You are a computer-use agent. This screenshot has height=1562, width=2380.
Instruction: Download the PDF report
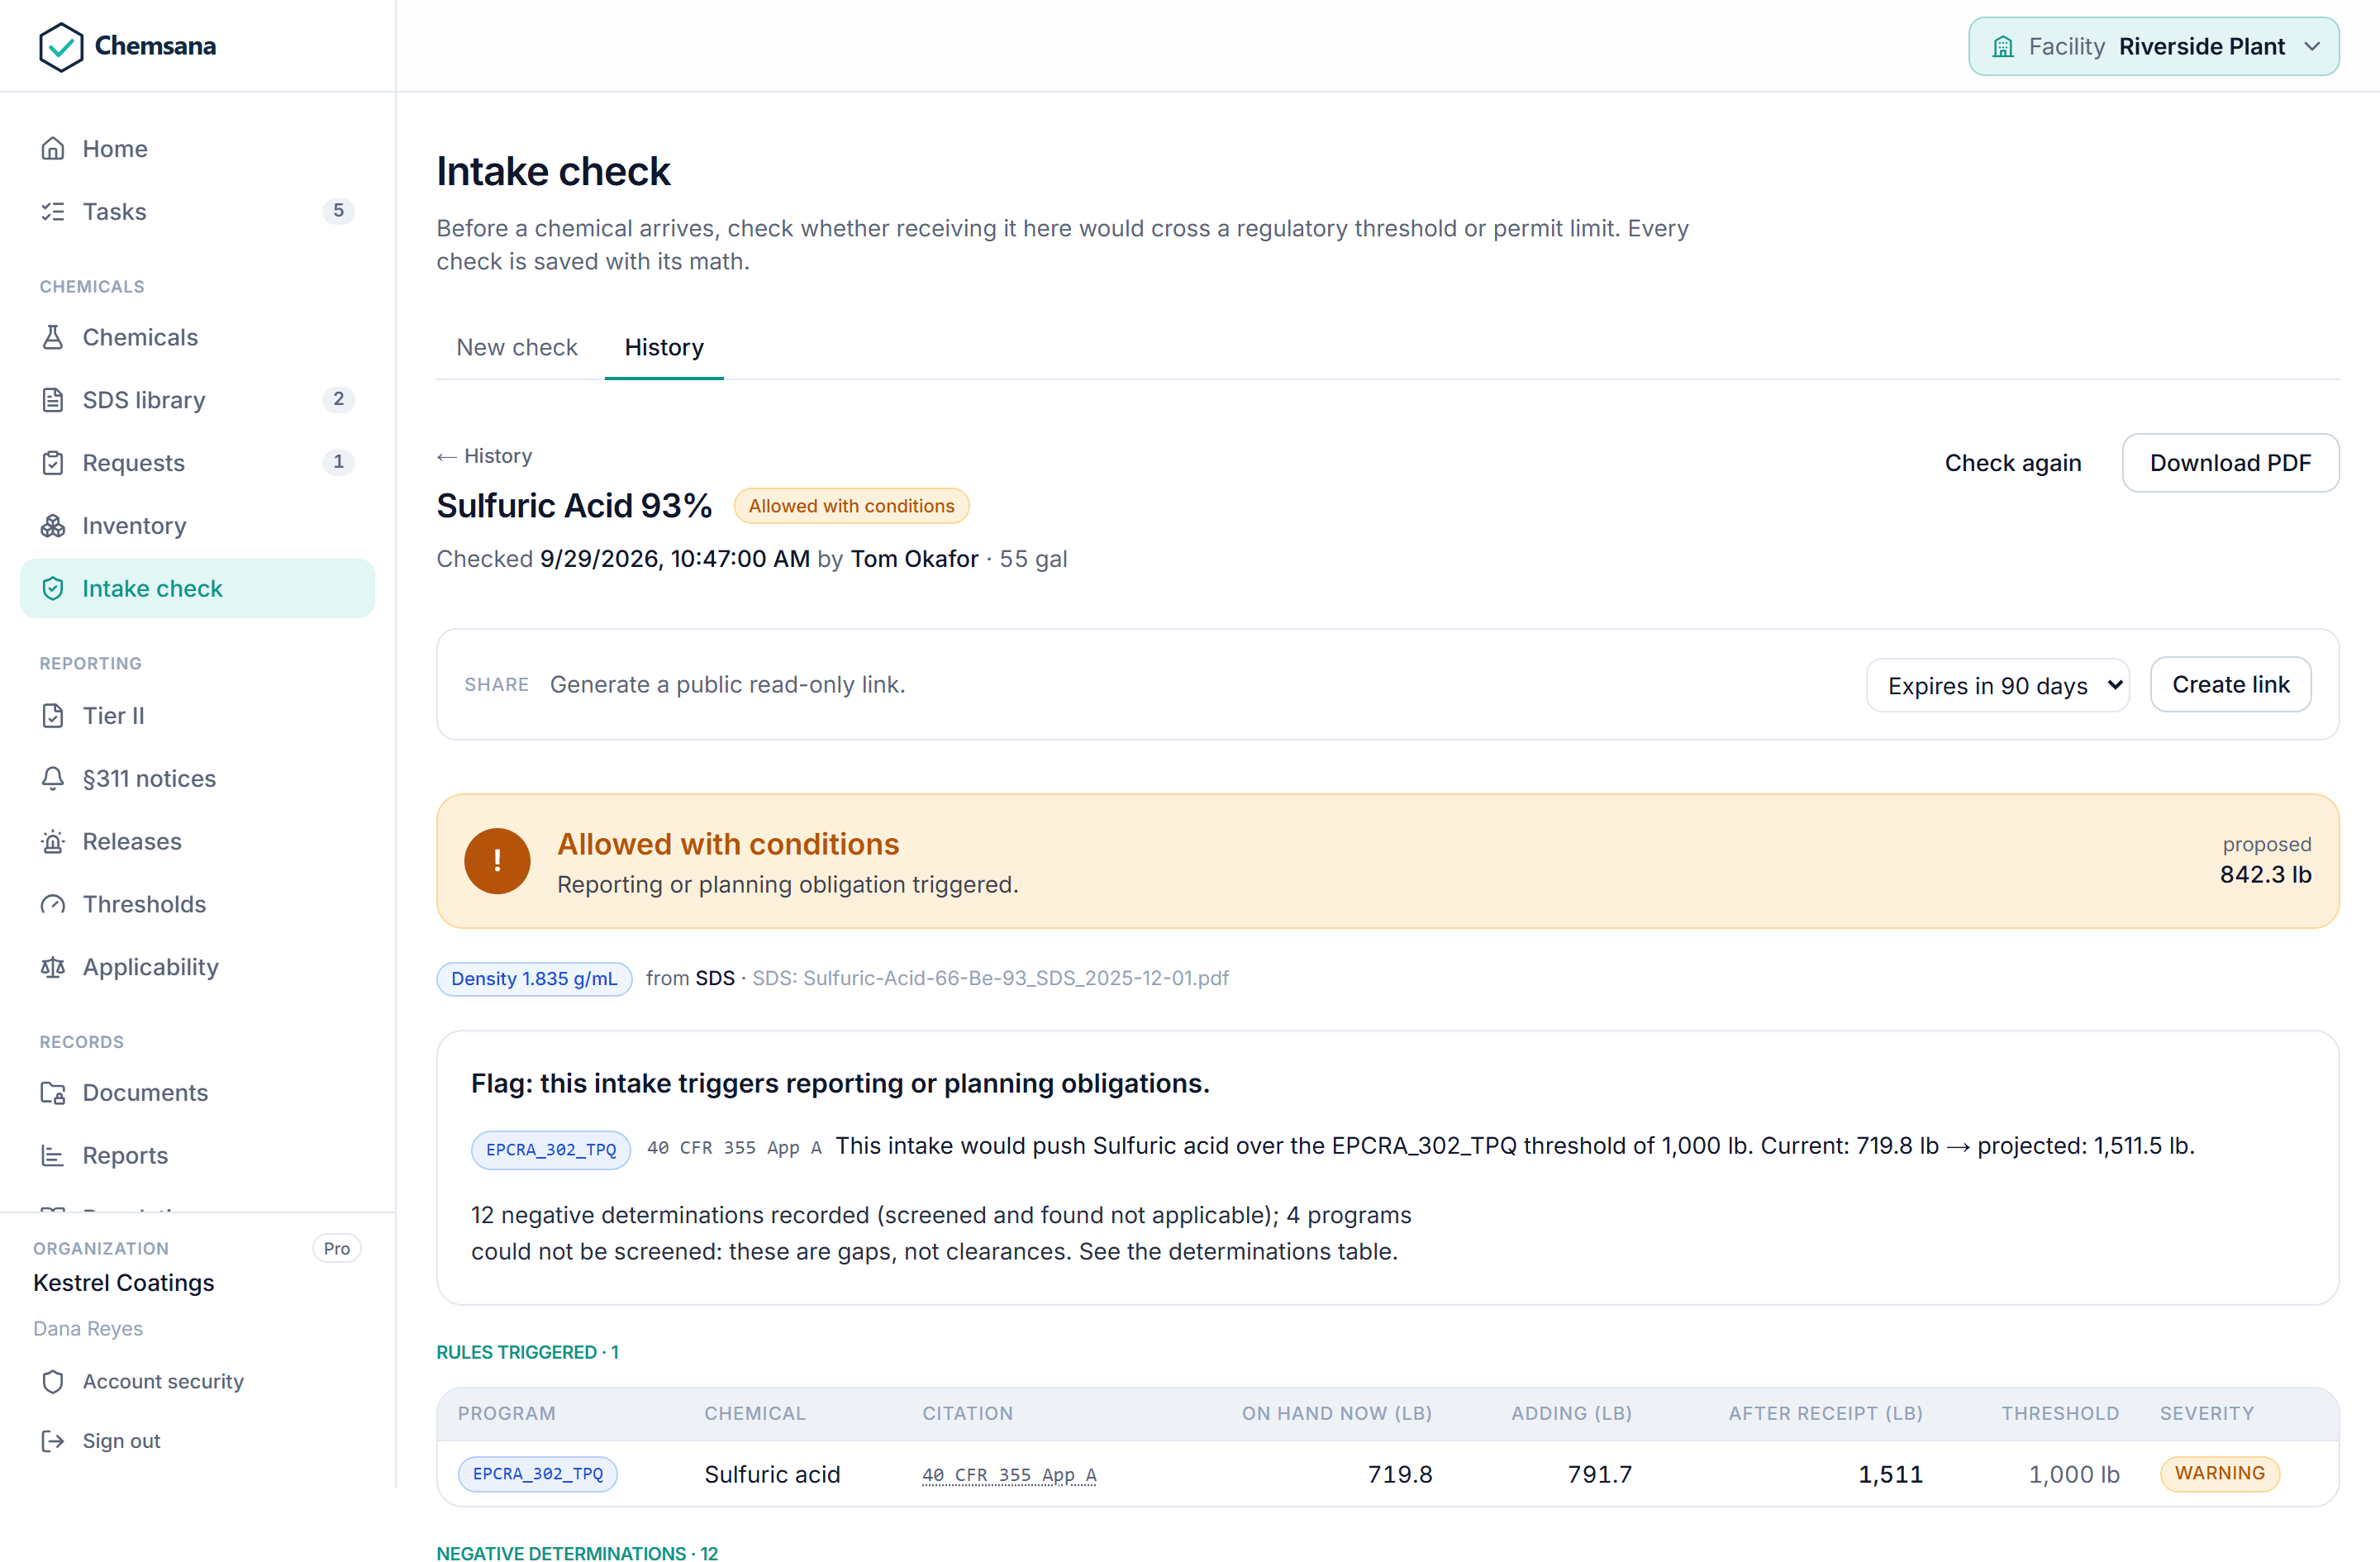click(2230, 463)
